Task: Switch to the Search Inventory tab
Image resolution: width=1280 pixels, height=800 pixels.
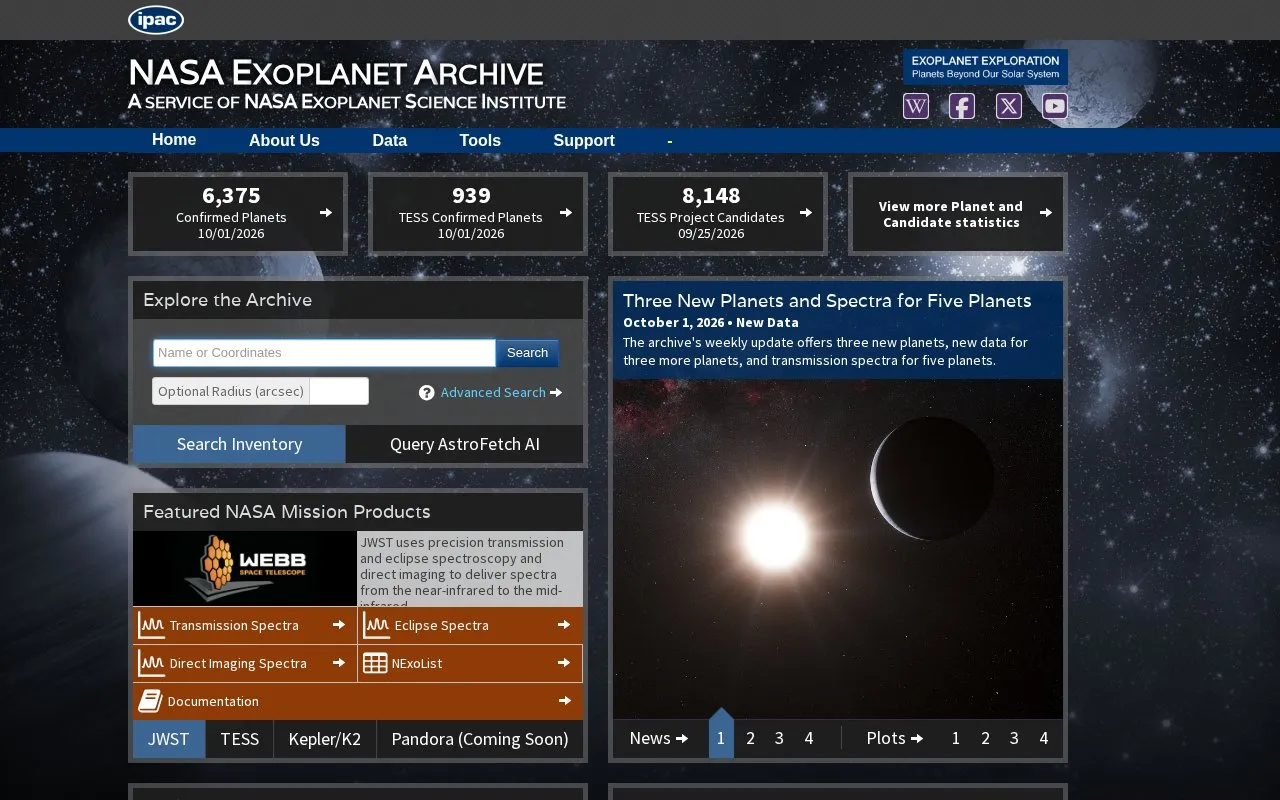Action: pyautogui.click(x=239, y=444)
